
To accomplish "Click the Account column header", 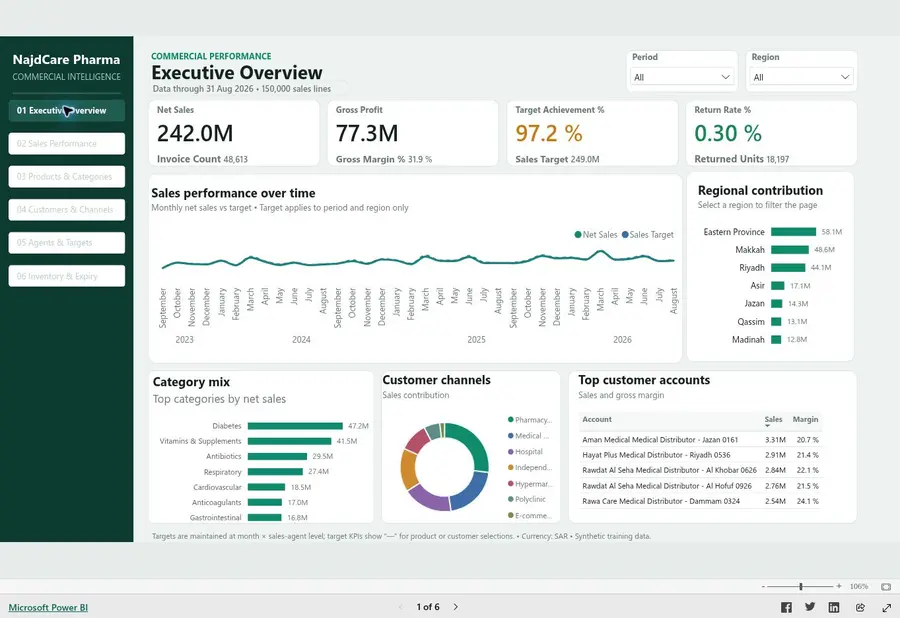I will pos(597,419).
